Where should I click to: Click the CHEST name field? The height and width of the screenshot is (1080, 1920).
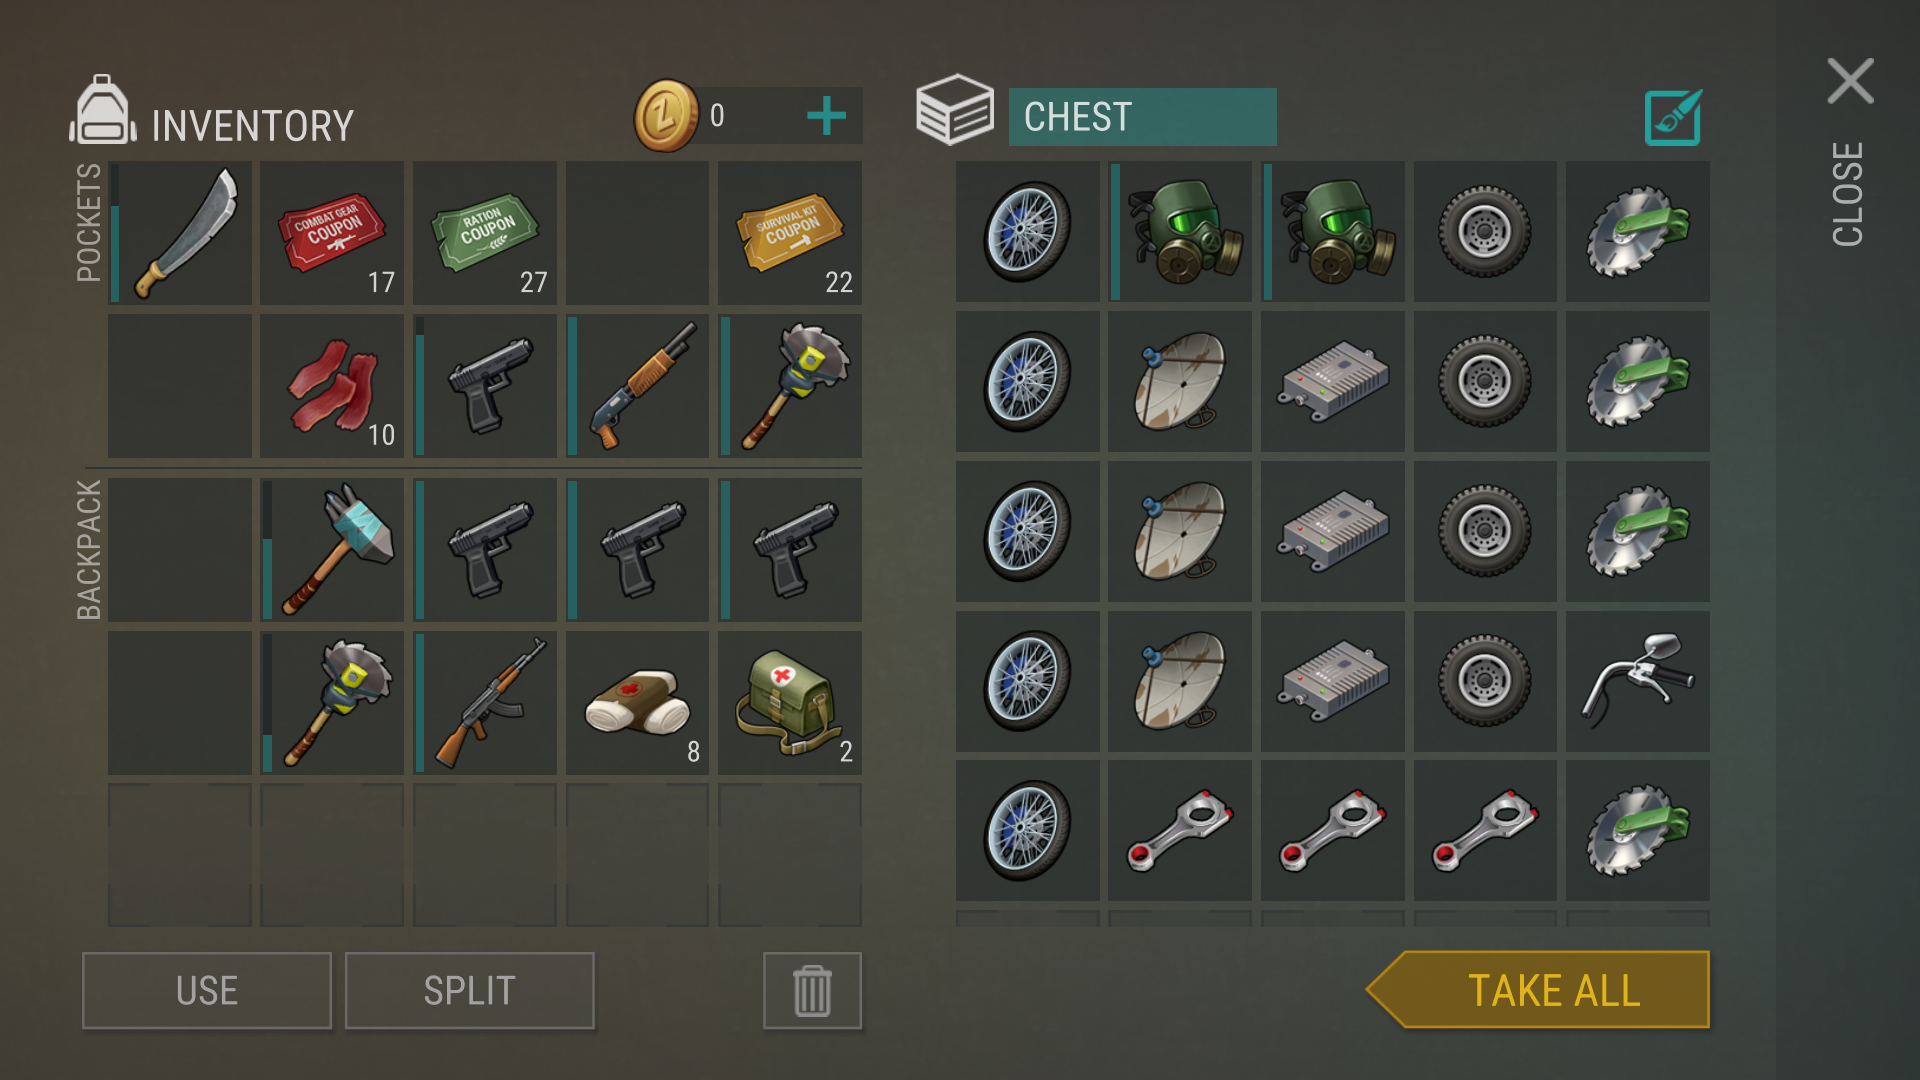pos(1142,117)
